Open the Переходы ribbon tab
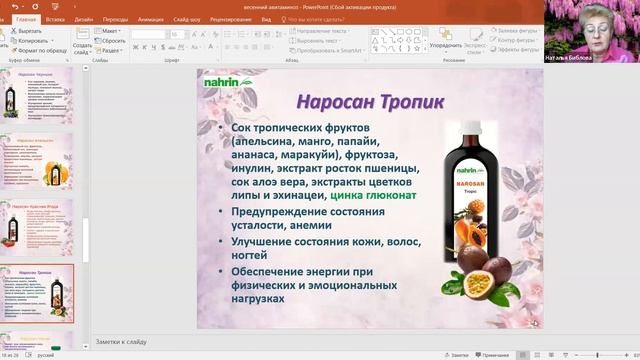 point(115,19)
